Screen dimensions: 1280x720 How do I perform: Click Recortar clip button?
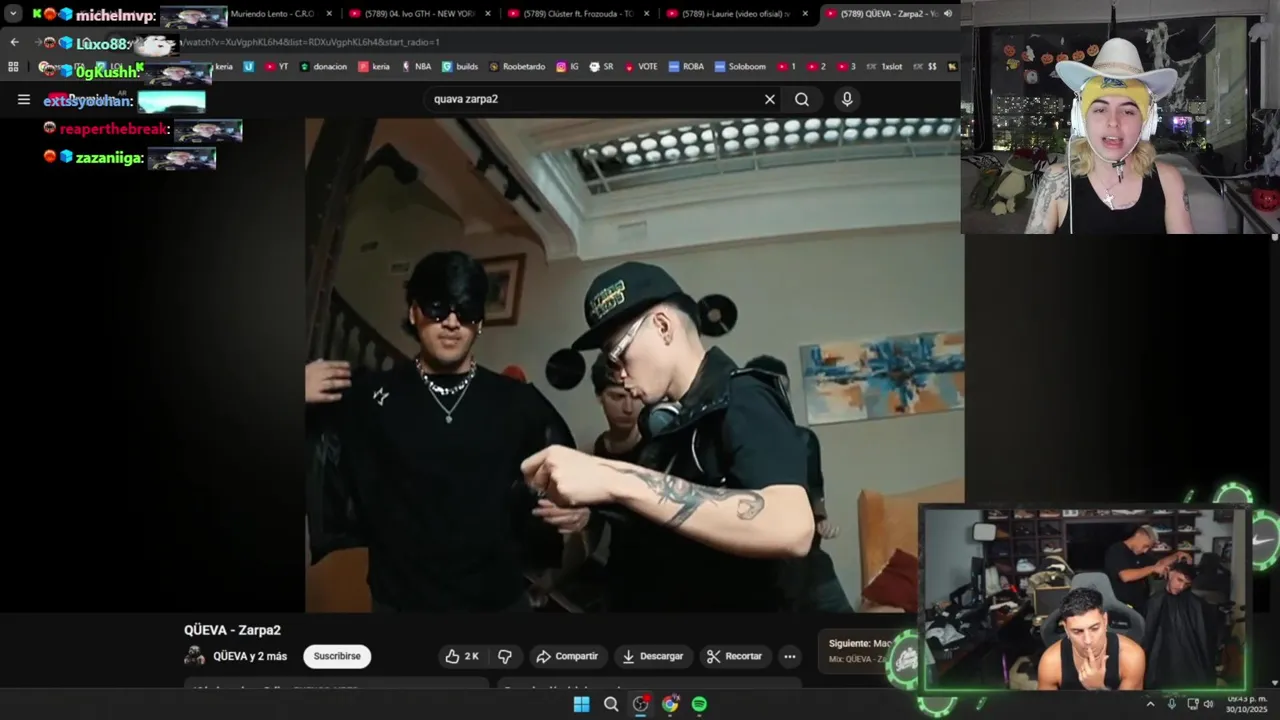coord(734,656)
